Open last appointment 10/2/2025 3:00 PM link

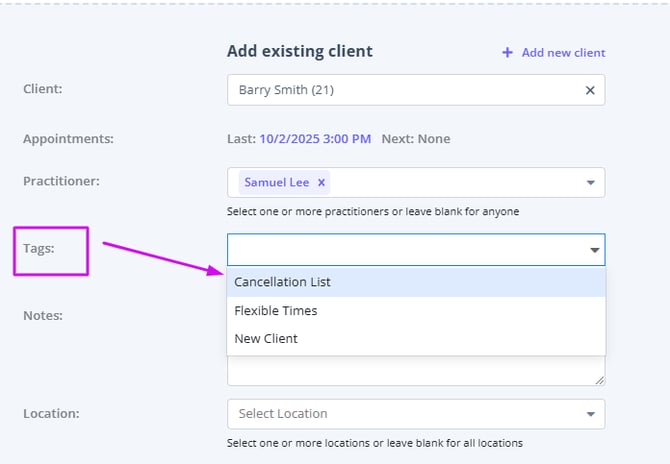tap(315, 138)
